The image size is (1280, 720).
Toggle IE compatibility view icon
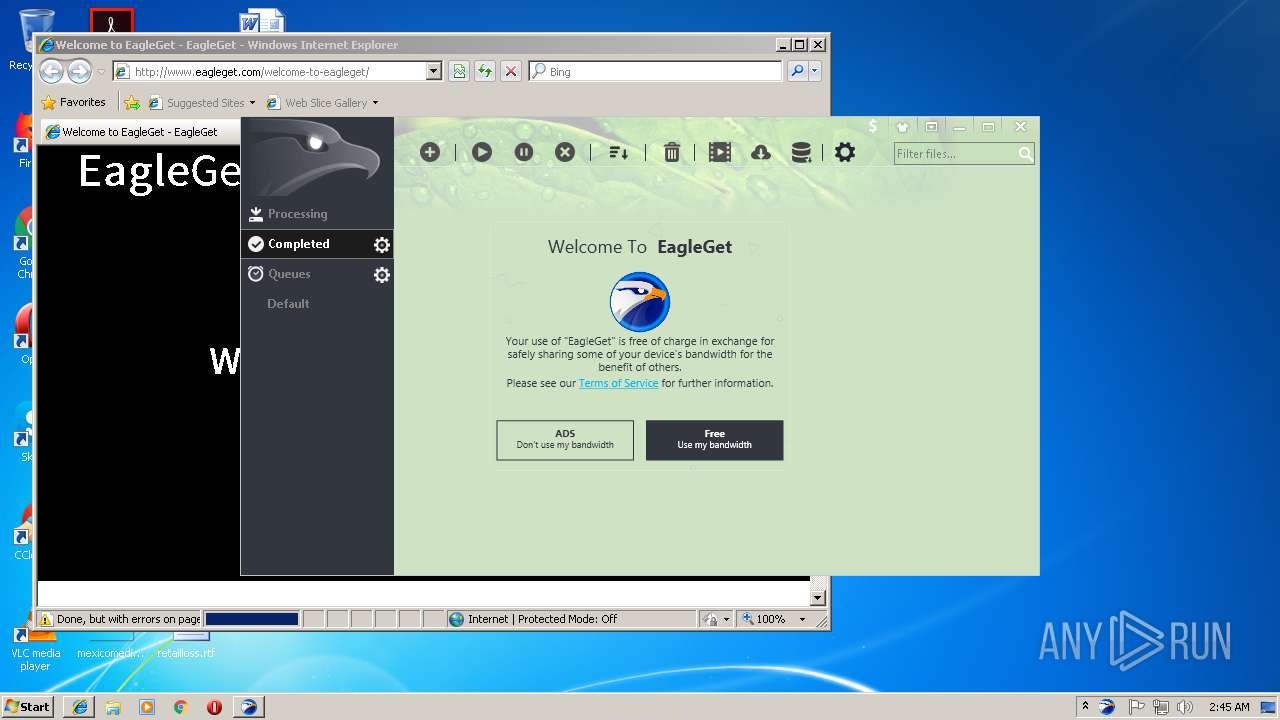tap(459, 71)
